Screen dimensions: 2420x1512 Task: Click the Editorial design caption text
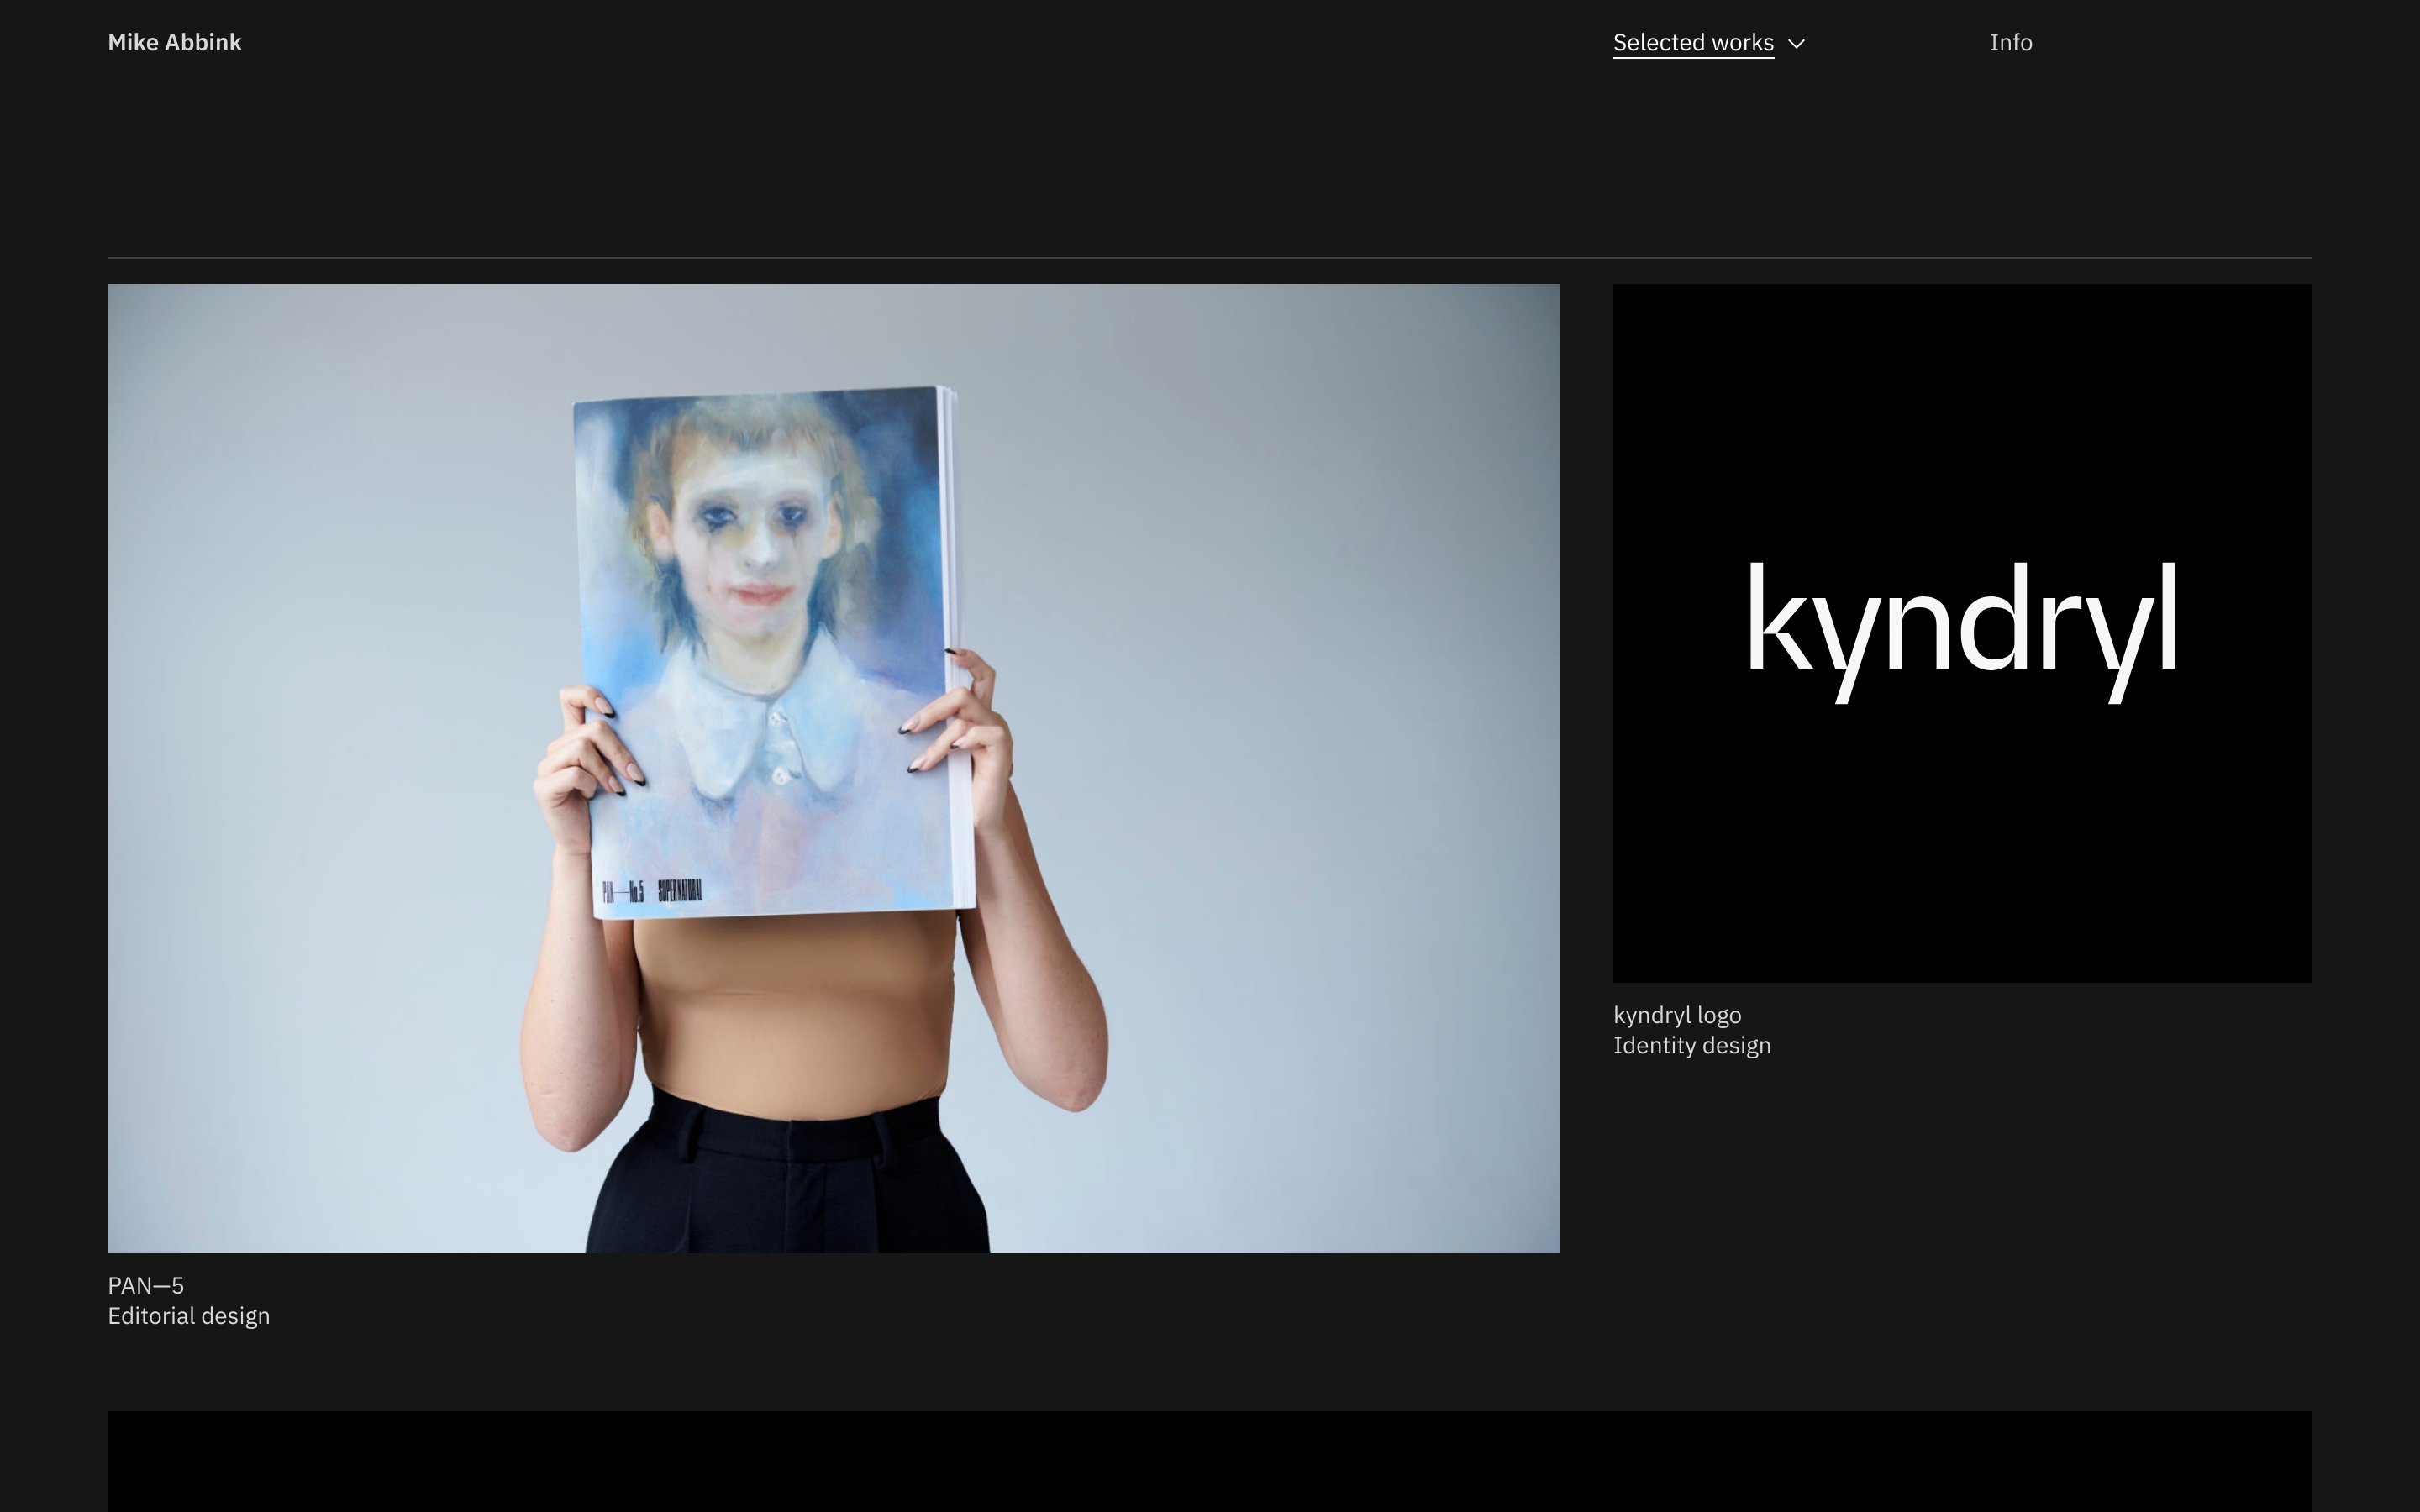click(x=188, y=1316)
